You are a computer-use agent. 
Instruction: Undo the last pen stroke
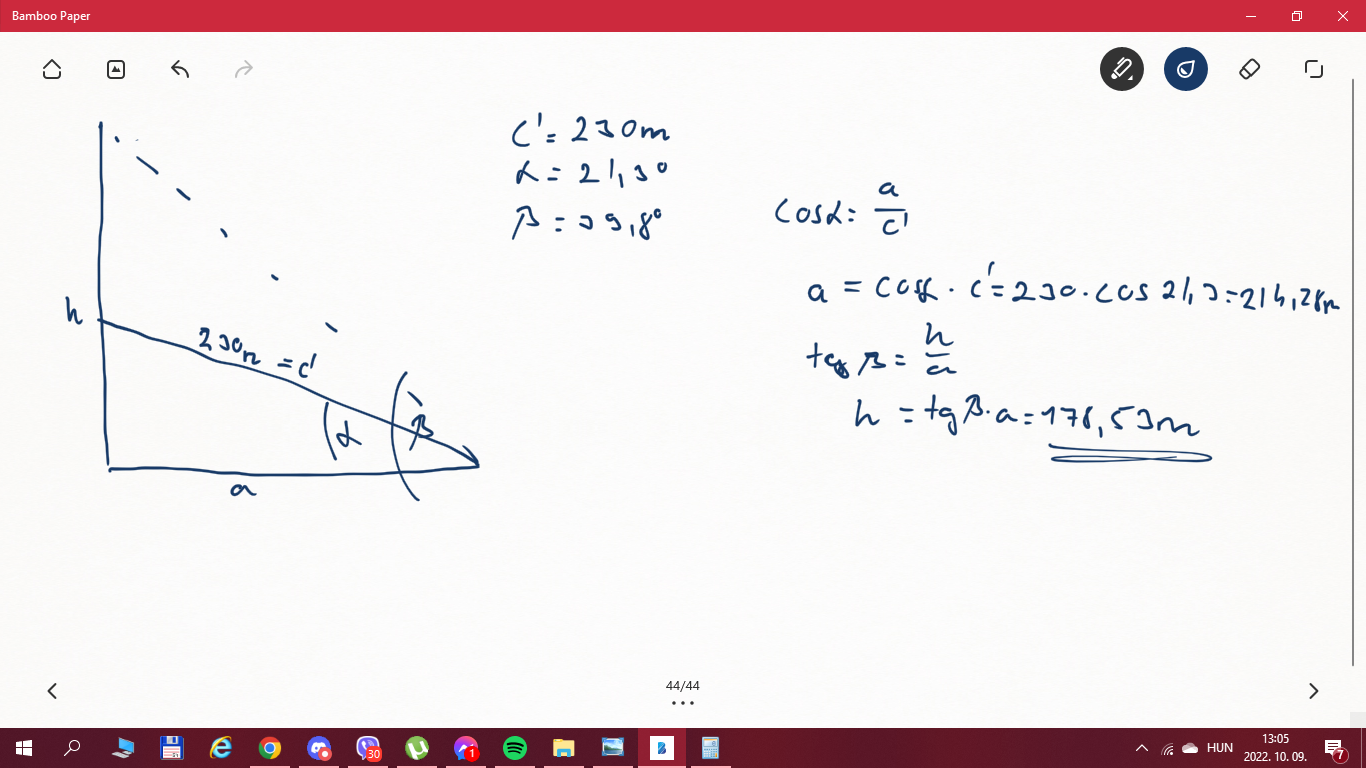[x=180, y=69]
